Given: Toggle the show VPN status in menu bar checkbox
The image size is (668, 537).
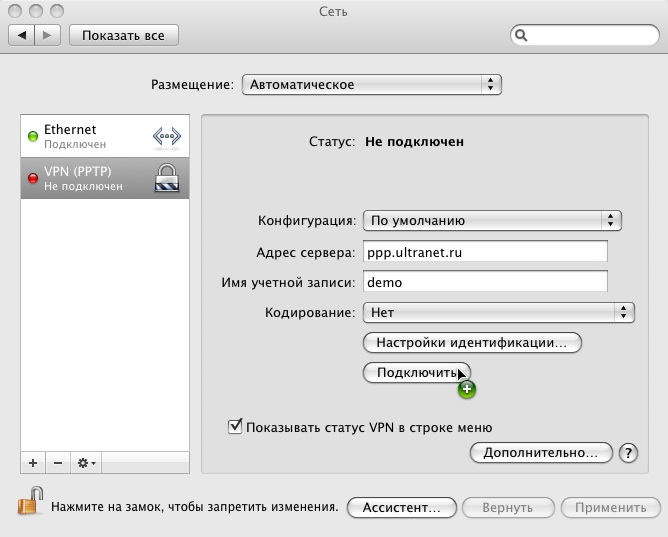Looking at the screenshot, I should (x=236, y=427).
